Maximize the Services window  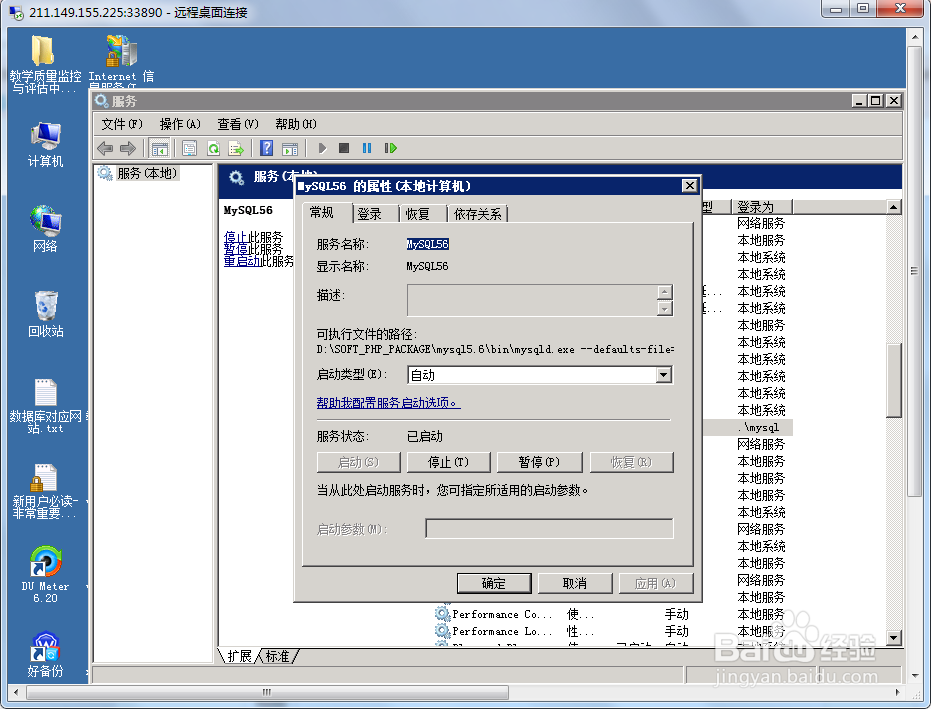(876, 100)
